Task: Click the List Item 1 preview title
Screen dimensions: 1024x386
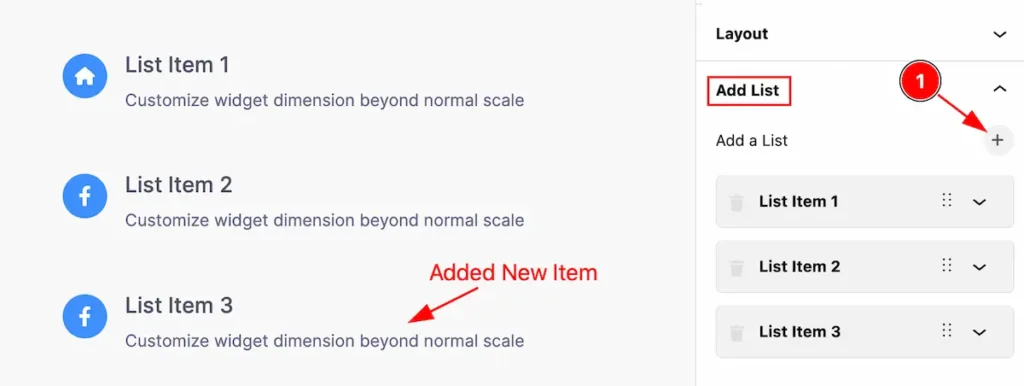Action: tap(177, 65)
